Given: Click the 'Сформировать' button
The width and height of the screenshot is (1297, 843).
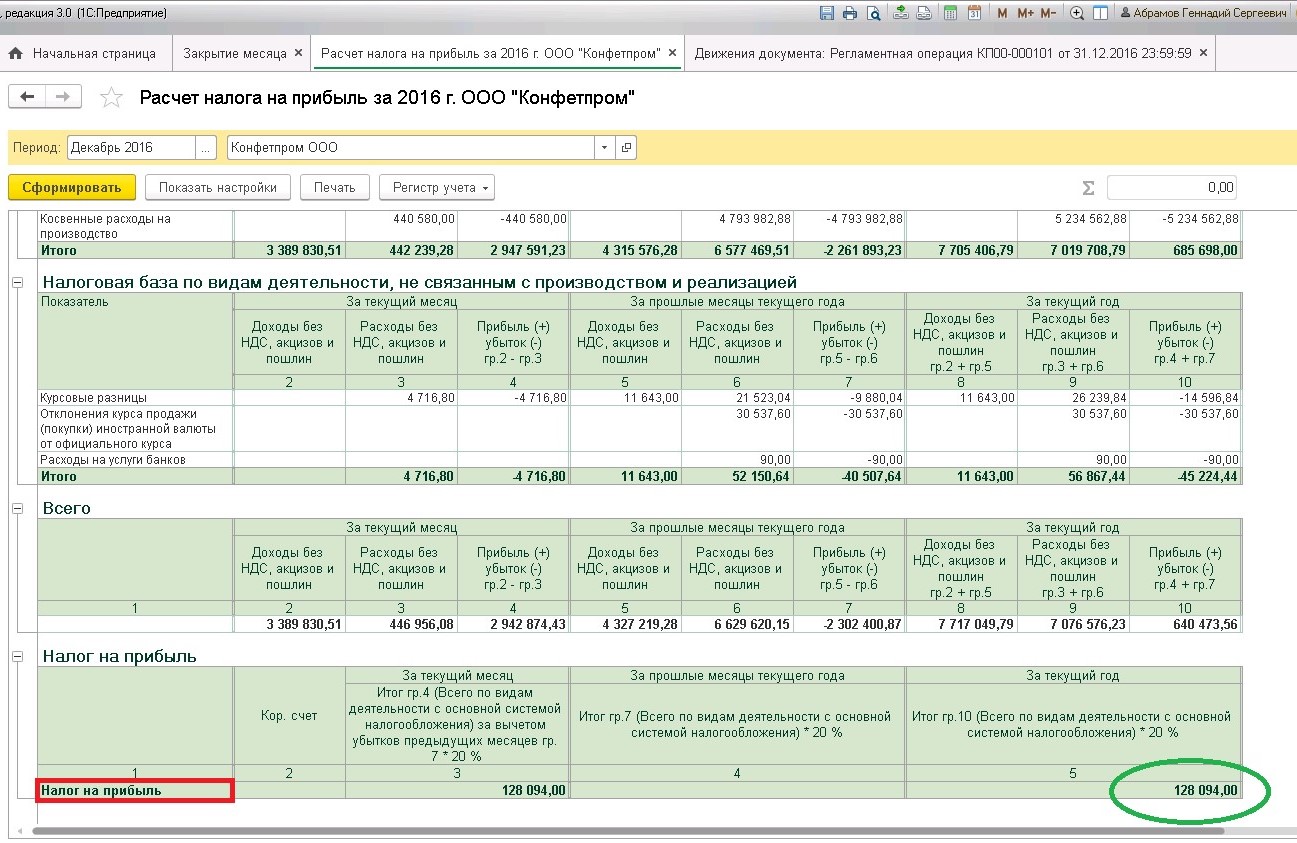Looking at the screenshot, I should 72,187.
